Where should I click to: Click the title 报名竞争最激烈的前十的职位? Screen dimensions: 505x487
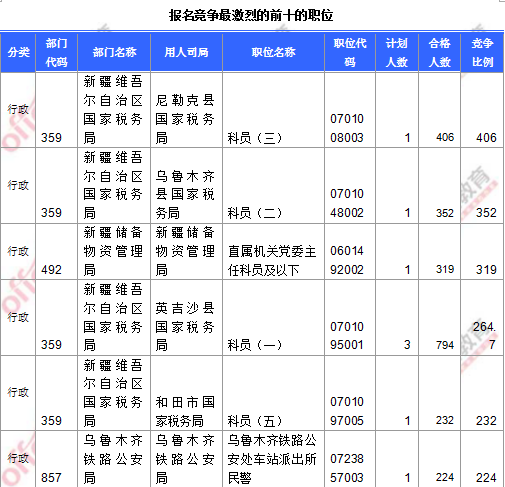[251, 15]
